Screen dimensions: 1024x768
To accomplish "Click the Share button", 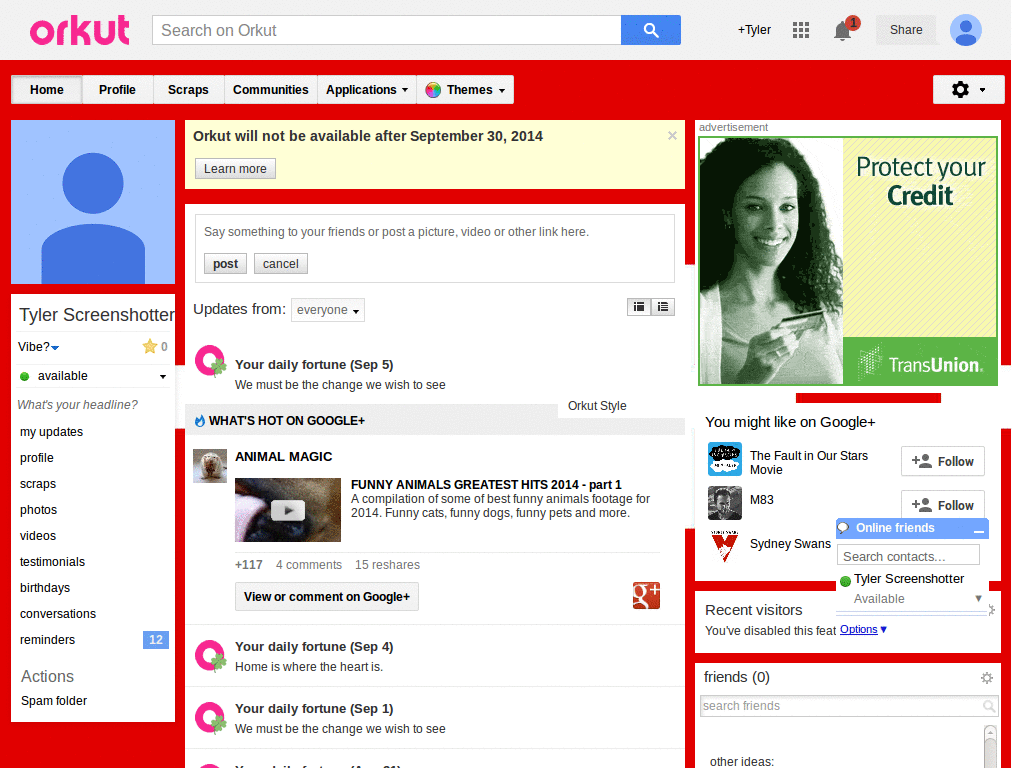I will coord(906,30).
